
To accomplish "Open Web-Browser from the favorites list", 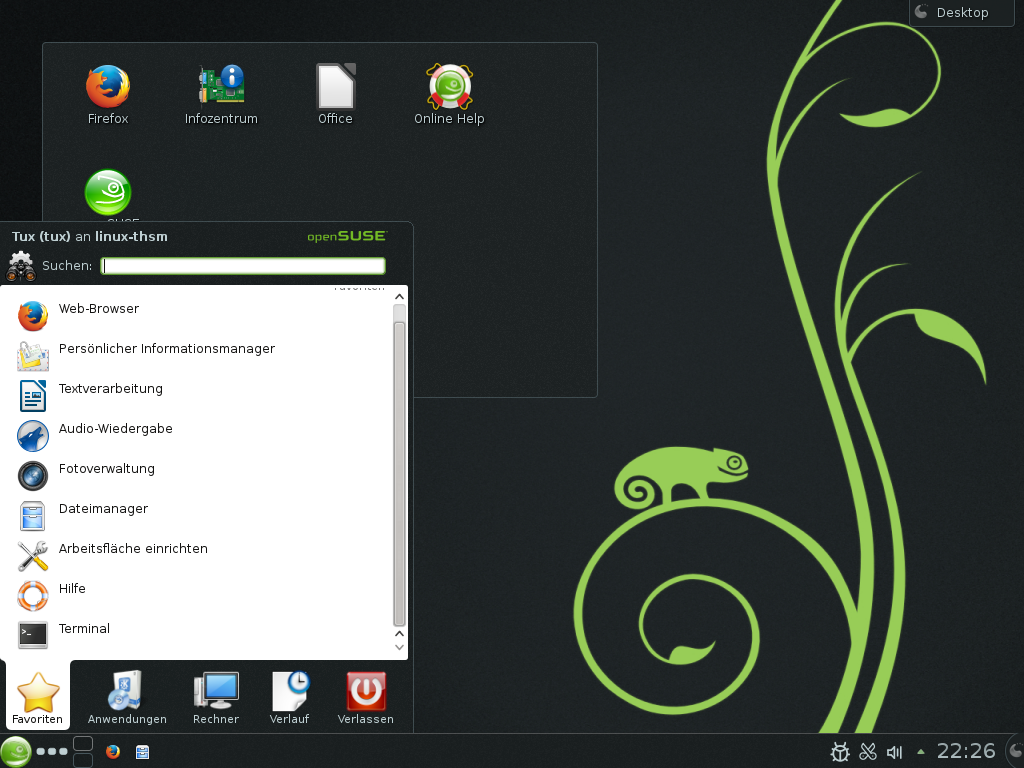I will [x=98, y=309].
